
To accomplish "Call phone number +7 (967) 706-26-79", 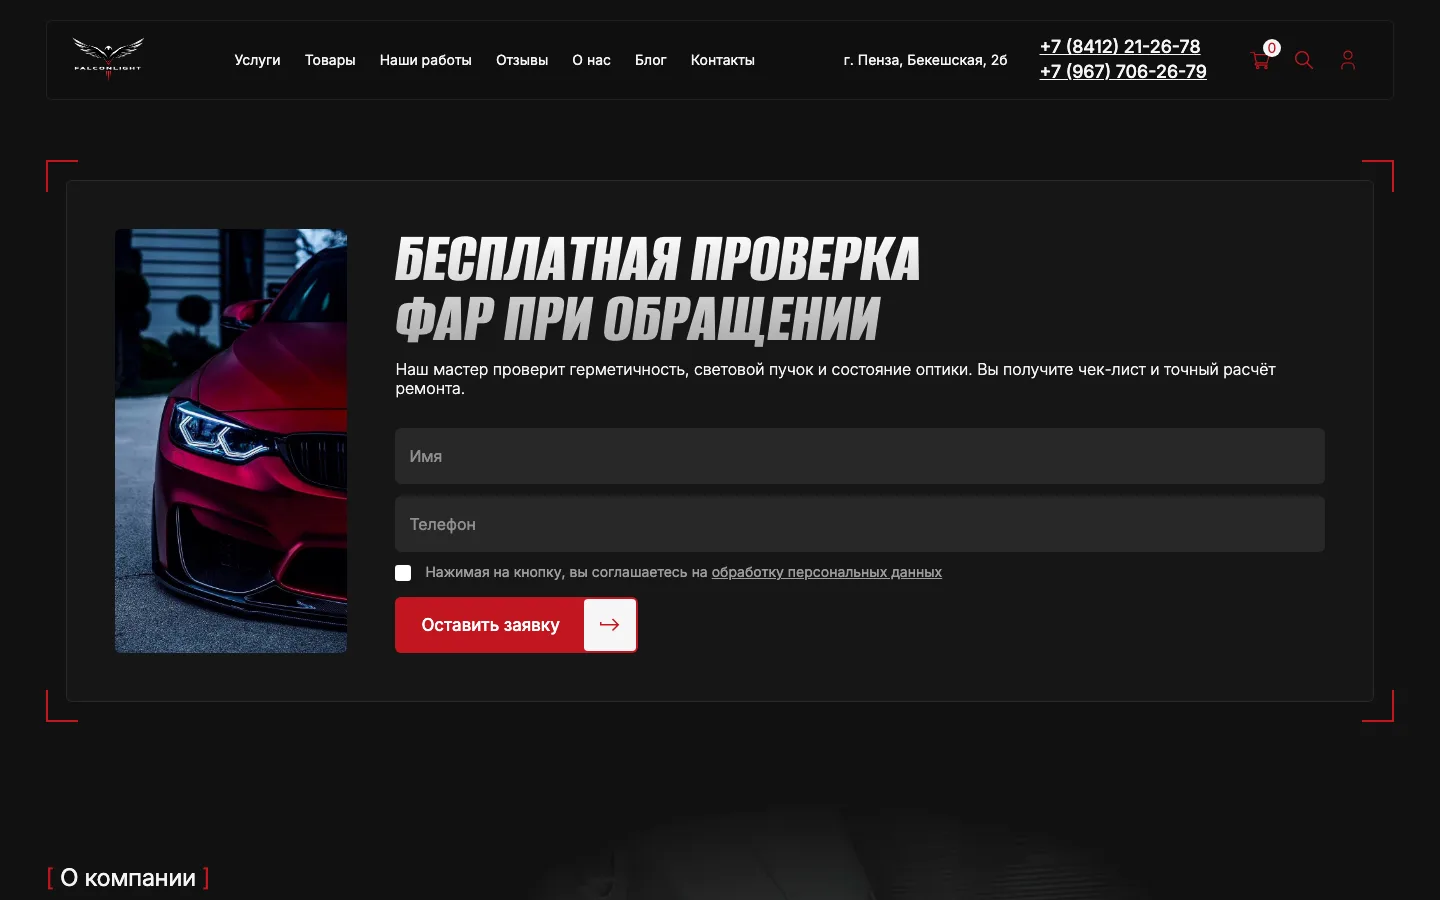I will pos(1123,72).
